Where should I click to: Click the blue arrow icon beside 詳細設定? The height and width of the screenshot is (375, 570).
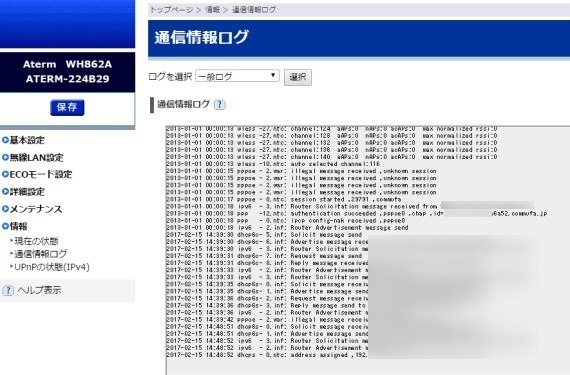point(5,191)
